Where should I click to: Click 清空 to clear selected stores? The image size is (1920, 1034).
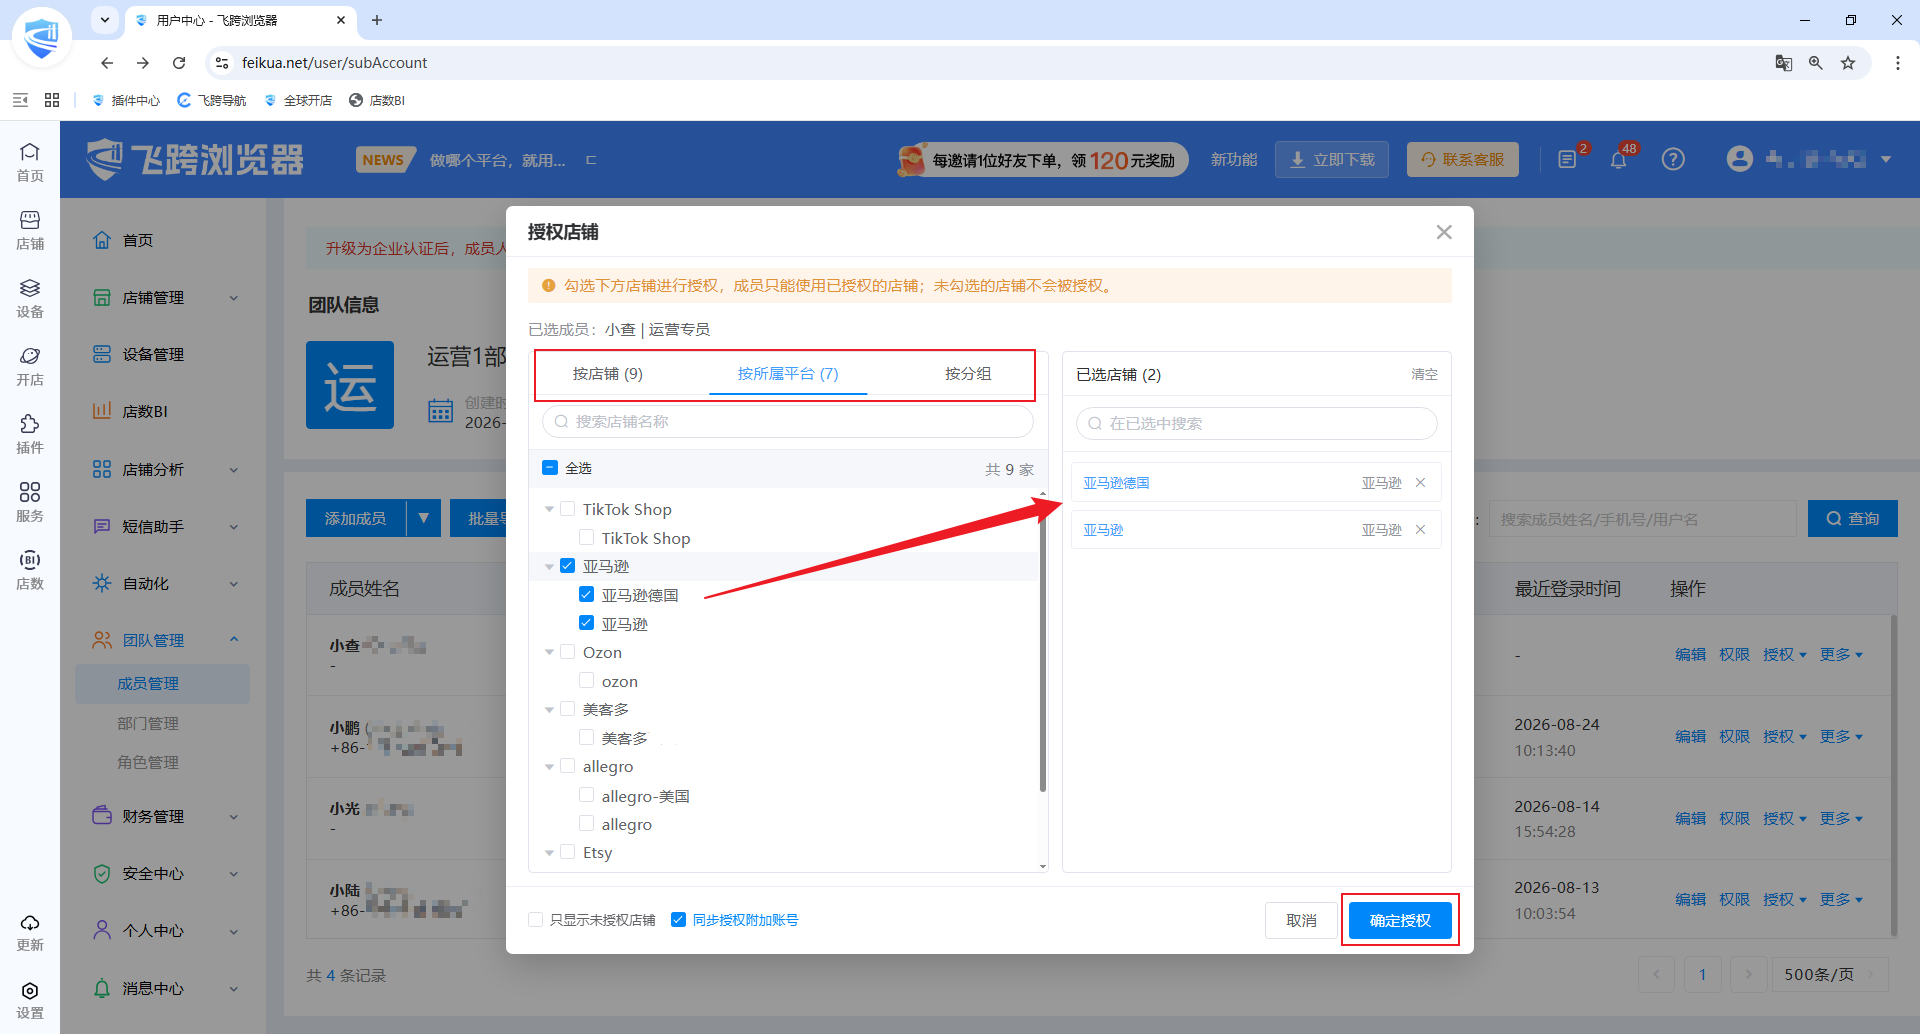point(1424,374)
